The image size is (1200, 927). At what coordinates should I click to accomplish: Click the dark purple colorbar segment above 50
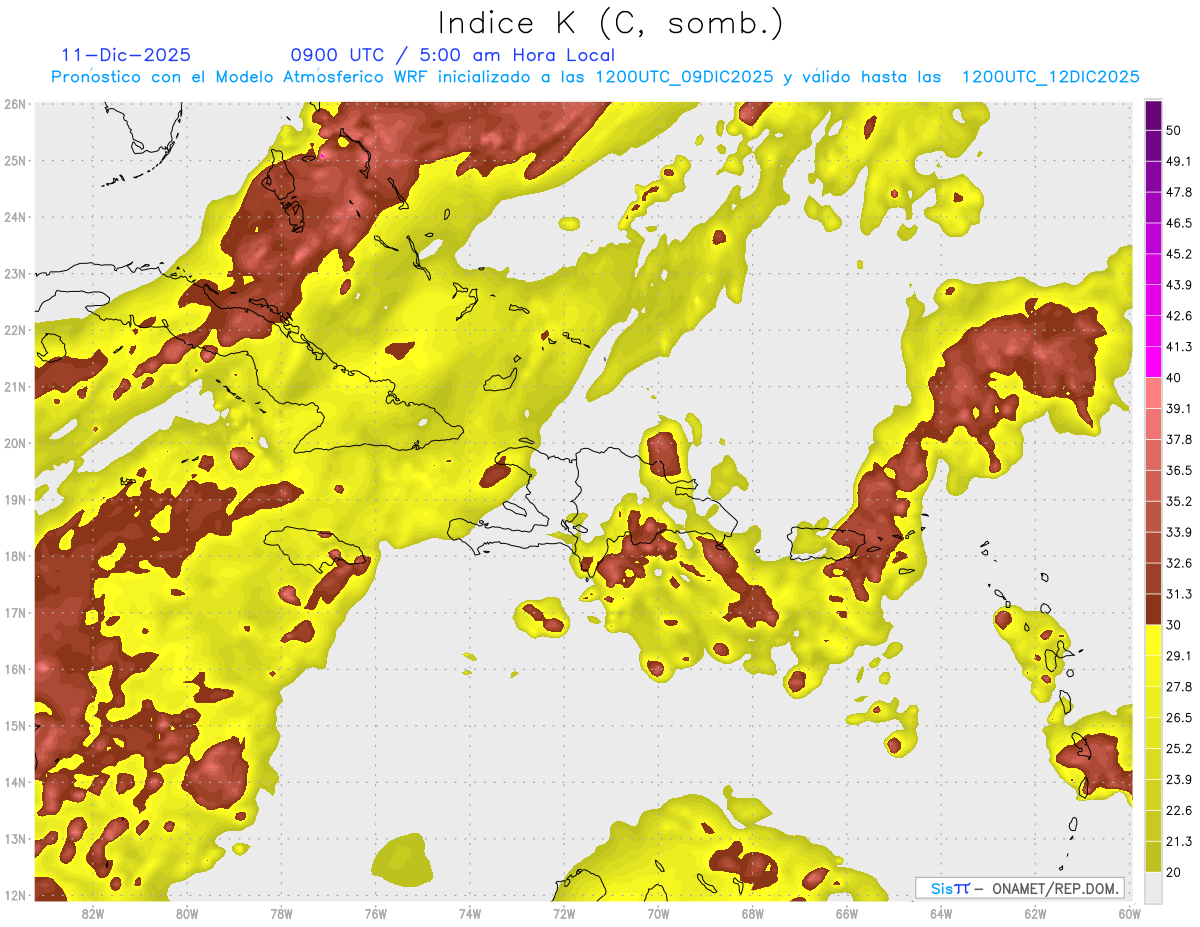tap(1153, 113)
